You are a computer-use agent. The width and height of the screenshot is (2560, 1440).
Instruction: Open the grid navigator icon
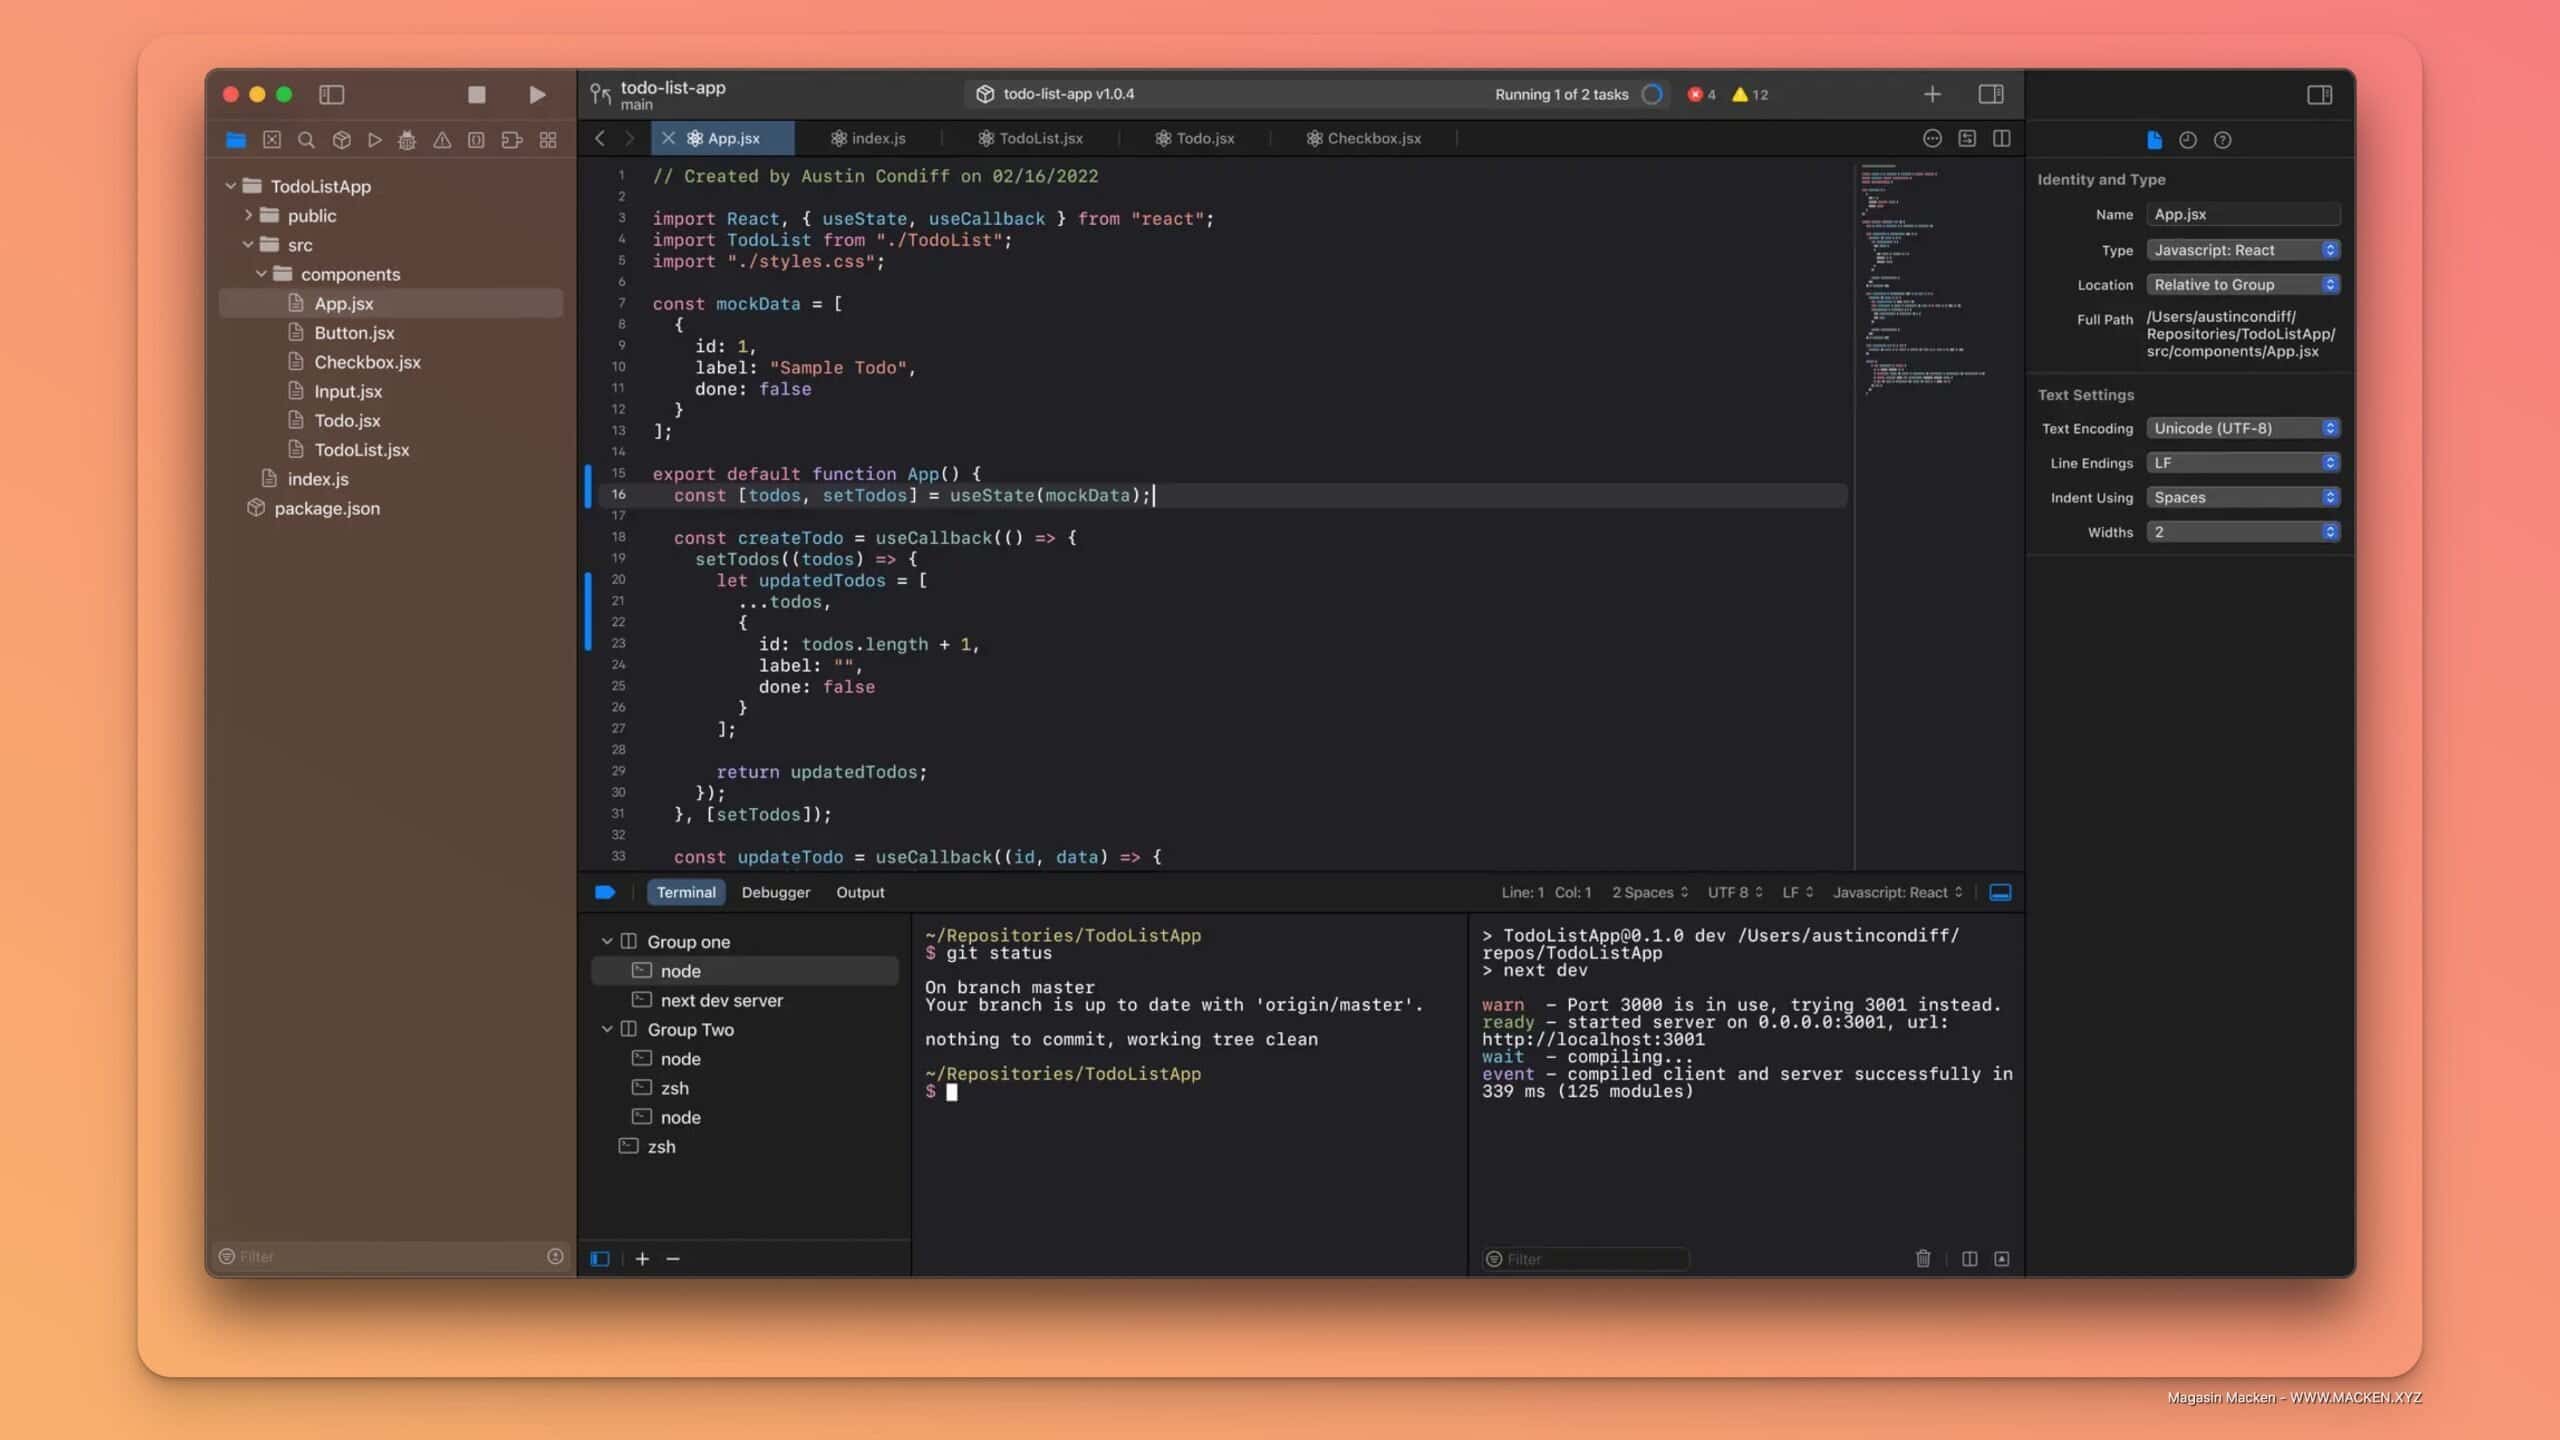pos(548,140)
